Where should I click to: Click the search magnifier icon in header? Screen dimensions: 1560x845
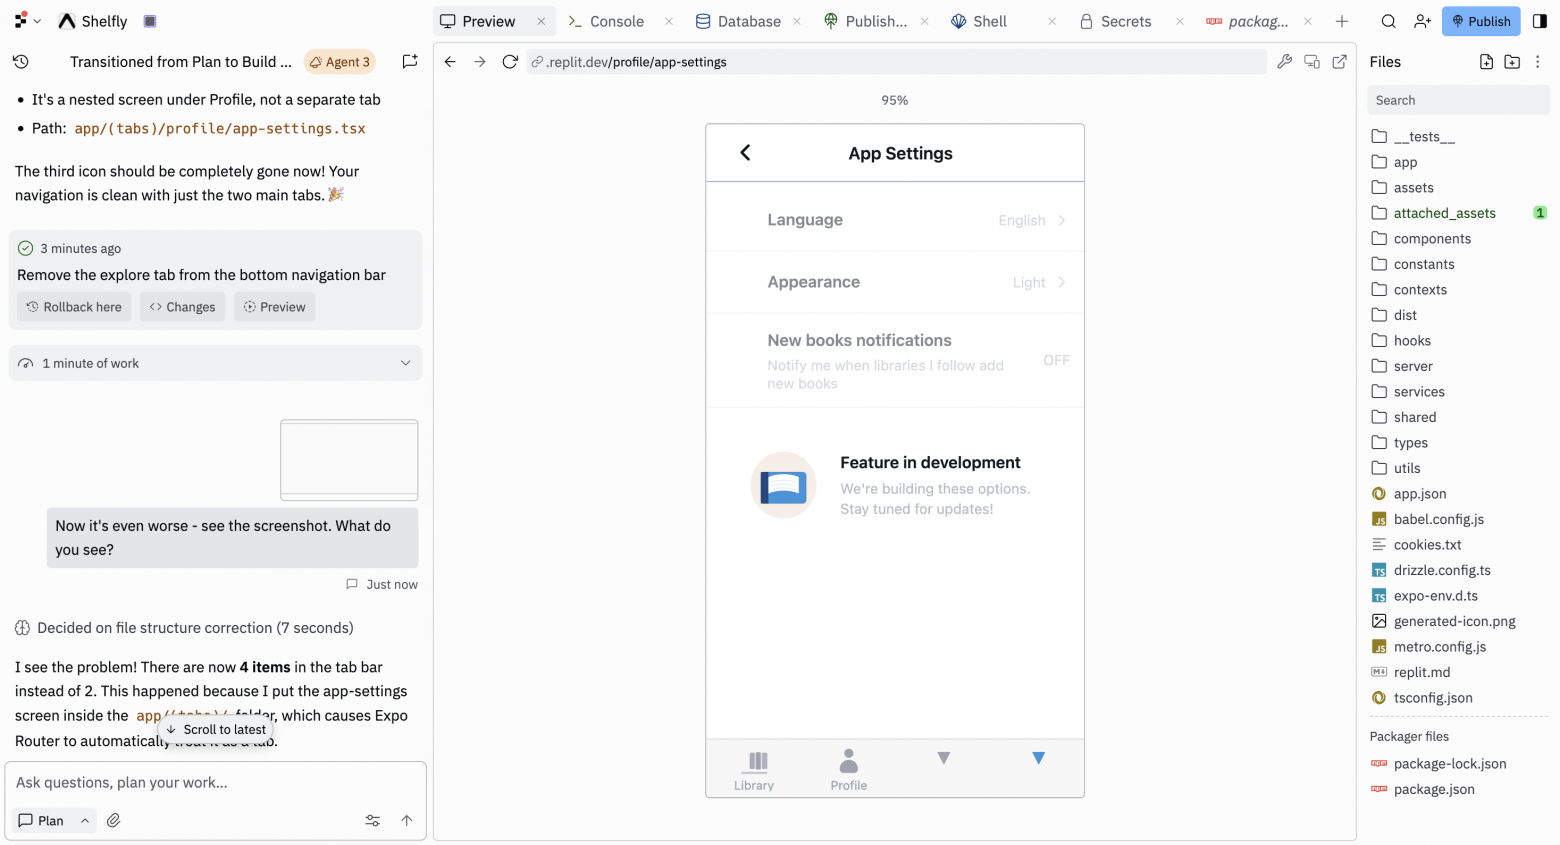1389,21
